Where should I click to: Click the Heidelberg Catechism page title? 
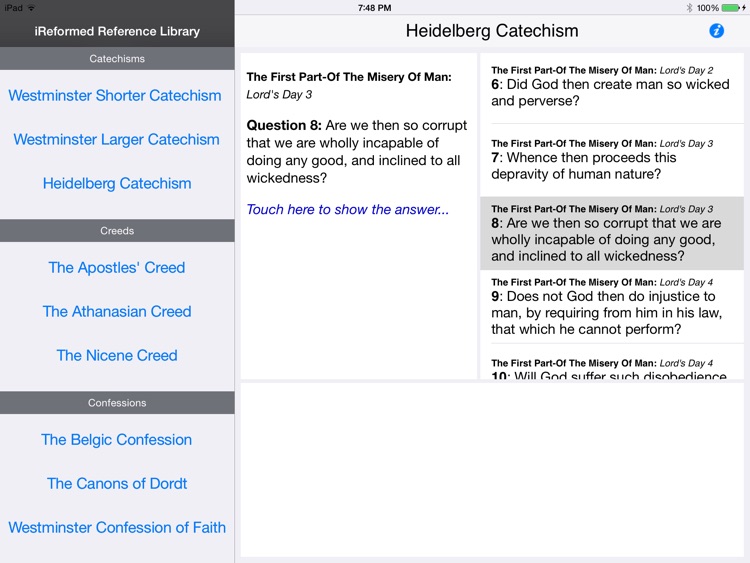pyautogui.click(x=492, y=31)
